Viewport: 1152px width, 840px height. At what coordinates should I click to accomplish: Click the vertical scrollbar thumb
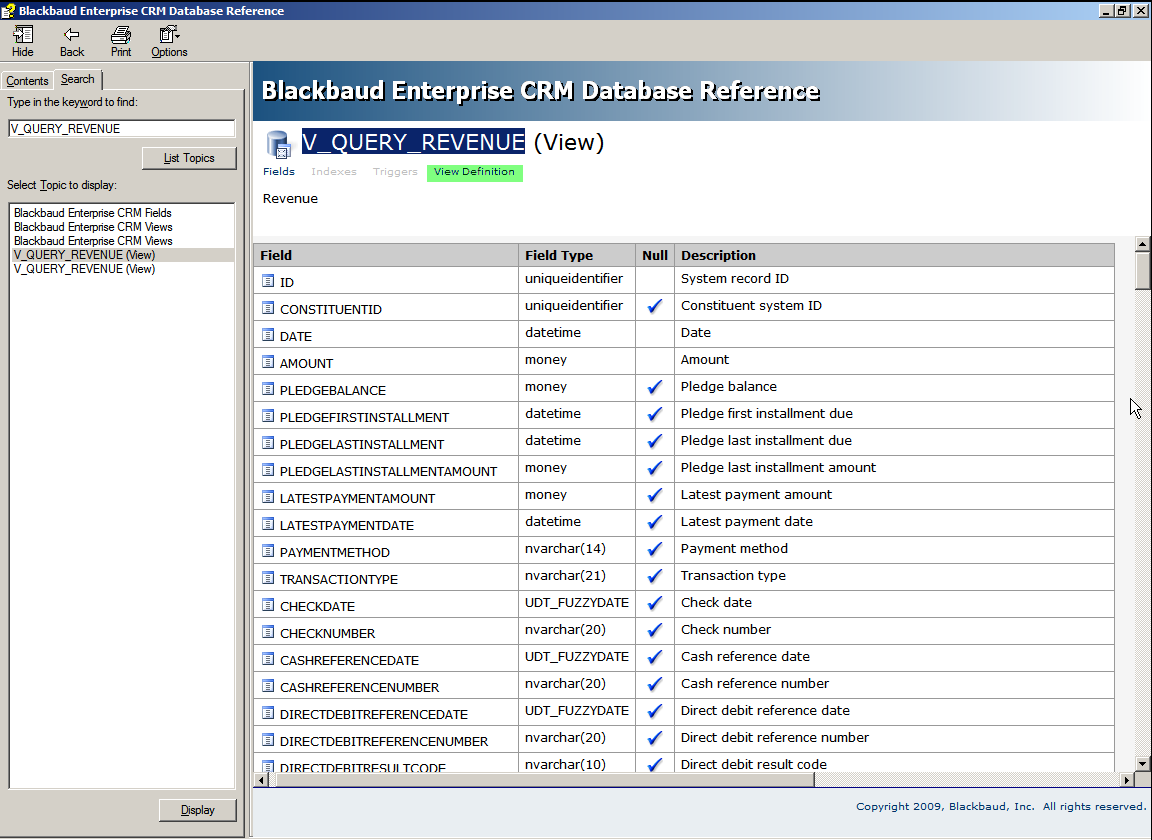(1142, 271)
